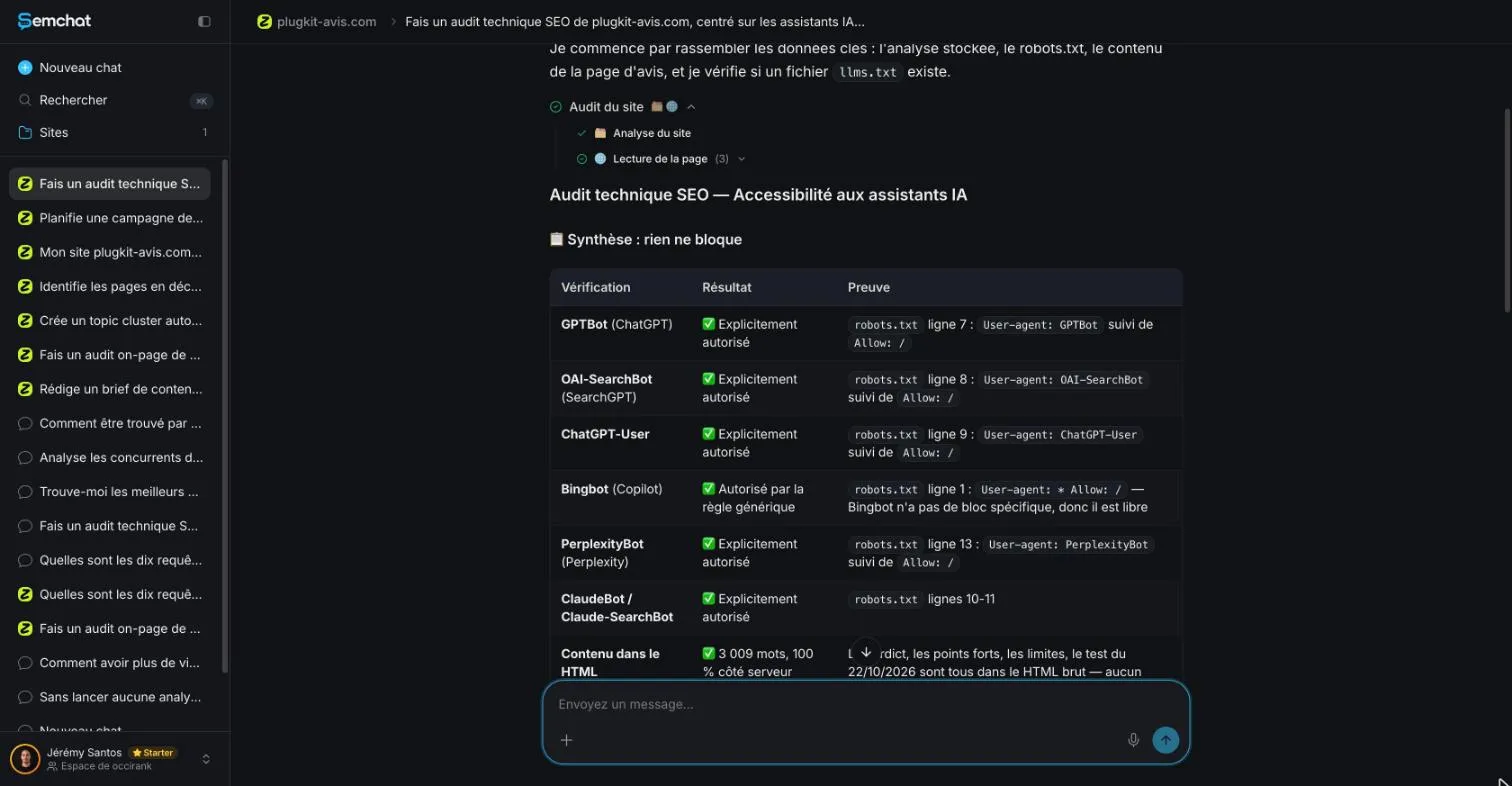Open chat 'Analyse les concurrents d...'

(110, 458)
